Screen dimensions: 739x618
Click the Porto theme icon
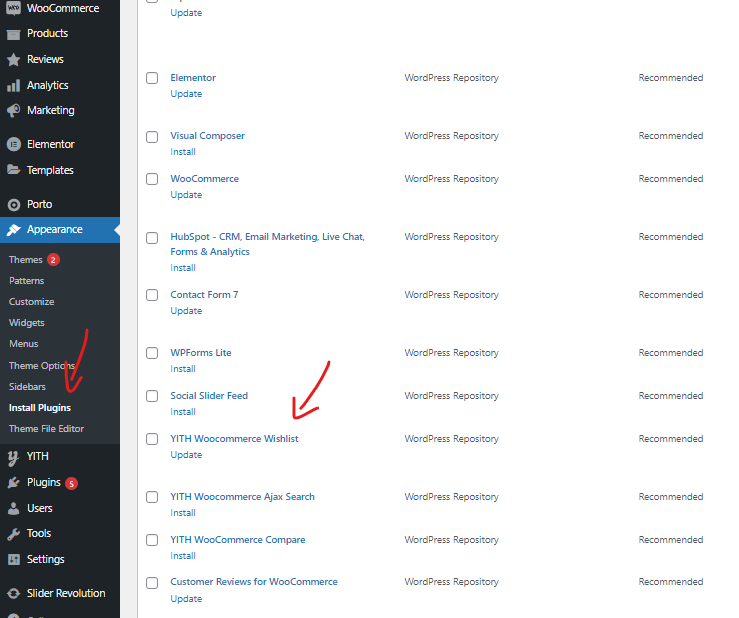[14, 205]
